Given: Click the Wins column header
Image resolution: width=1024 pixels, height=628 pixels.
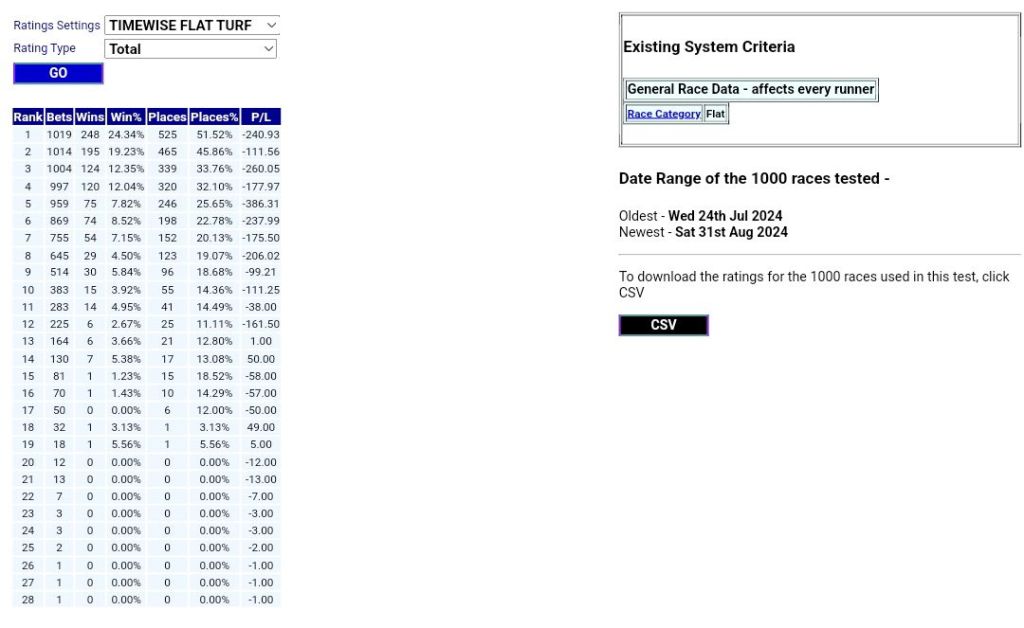Looking at the screenshot, I should coord(90,117).
